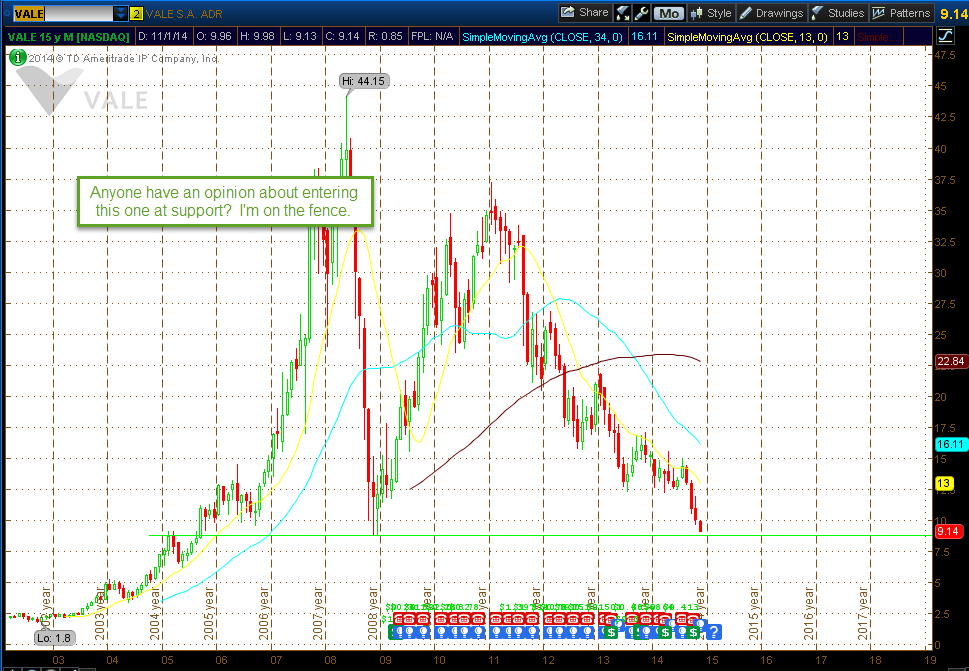
Task: Click the 'L: 9.13' low value
Action: pos(300,36)
